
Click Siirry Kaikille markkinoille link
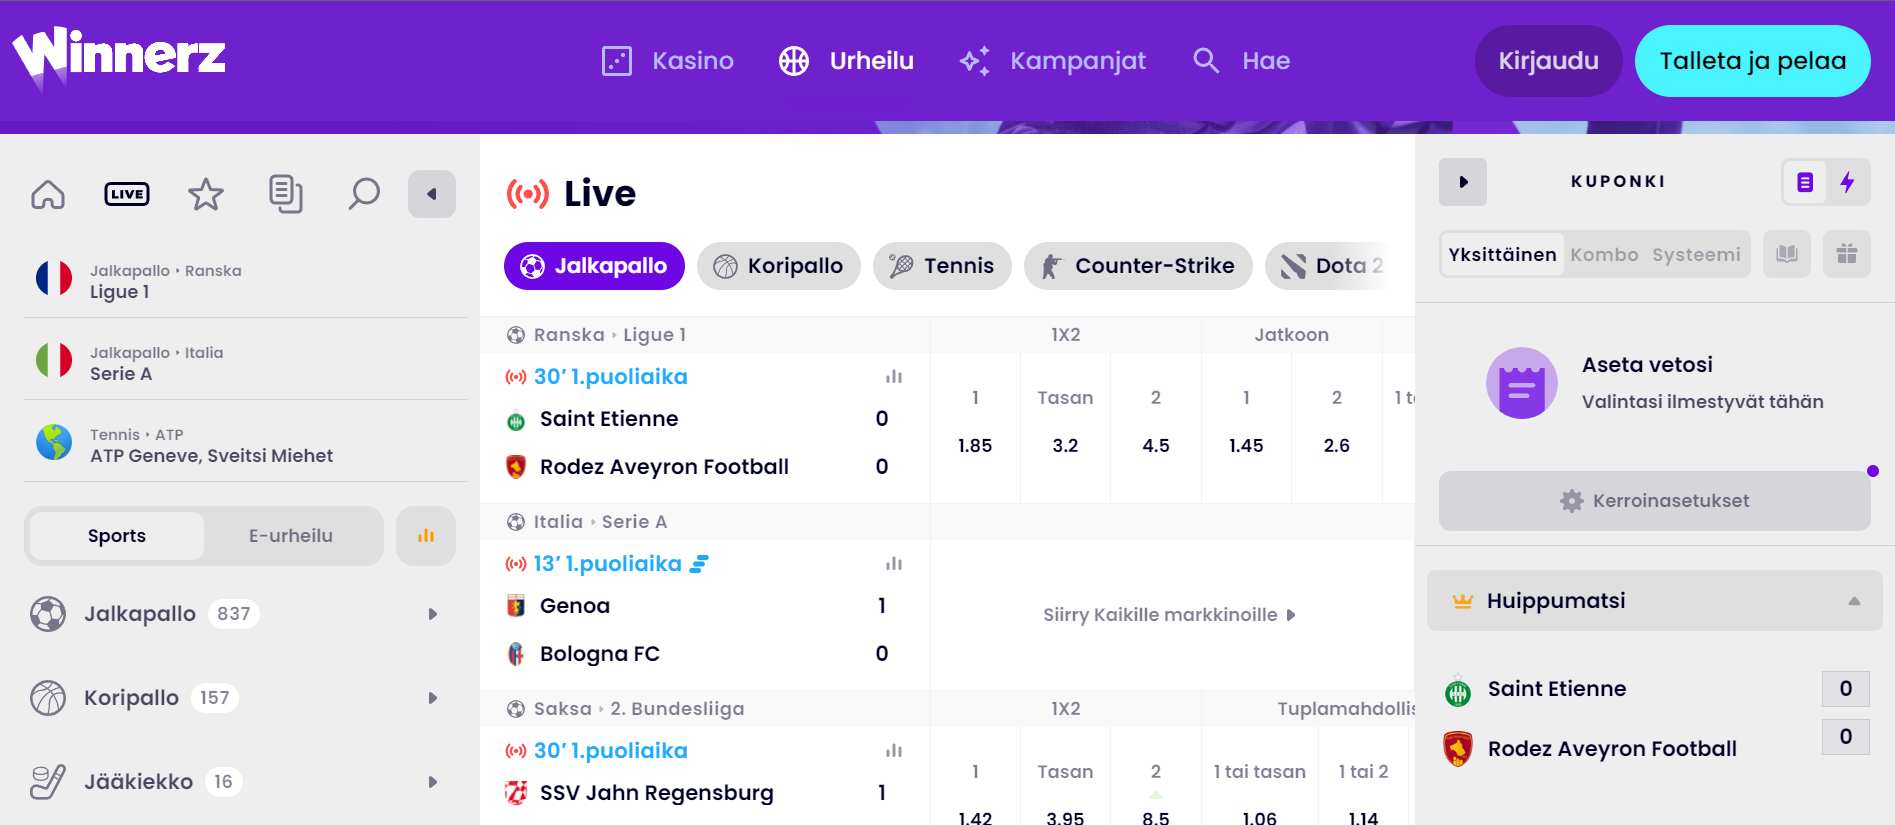1169,615
